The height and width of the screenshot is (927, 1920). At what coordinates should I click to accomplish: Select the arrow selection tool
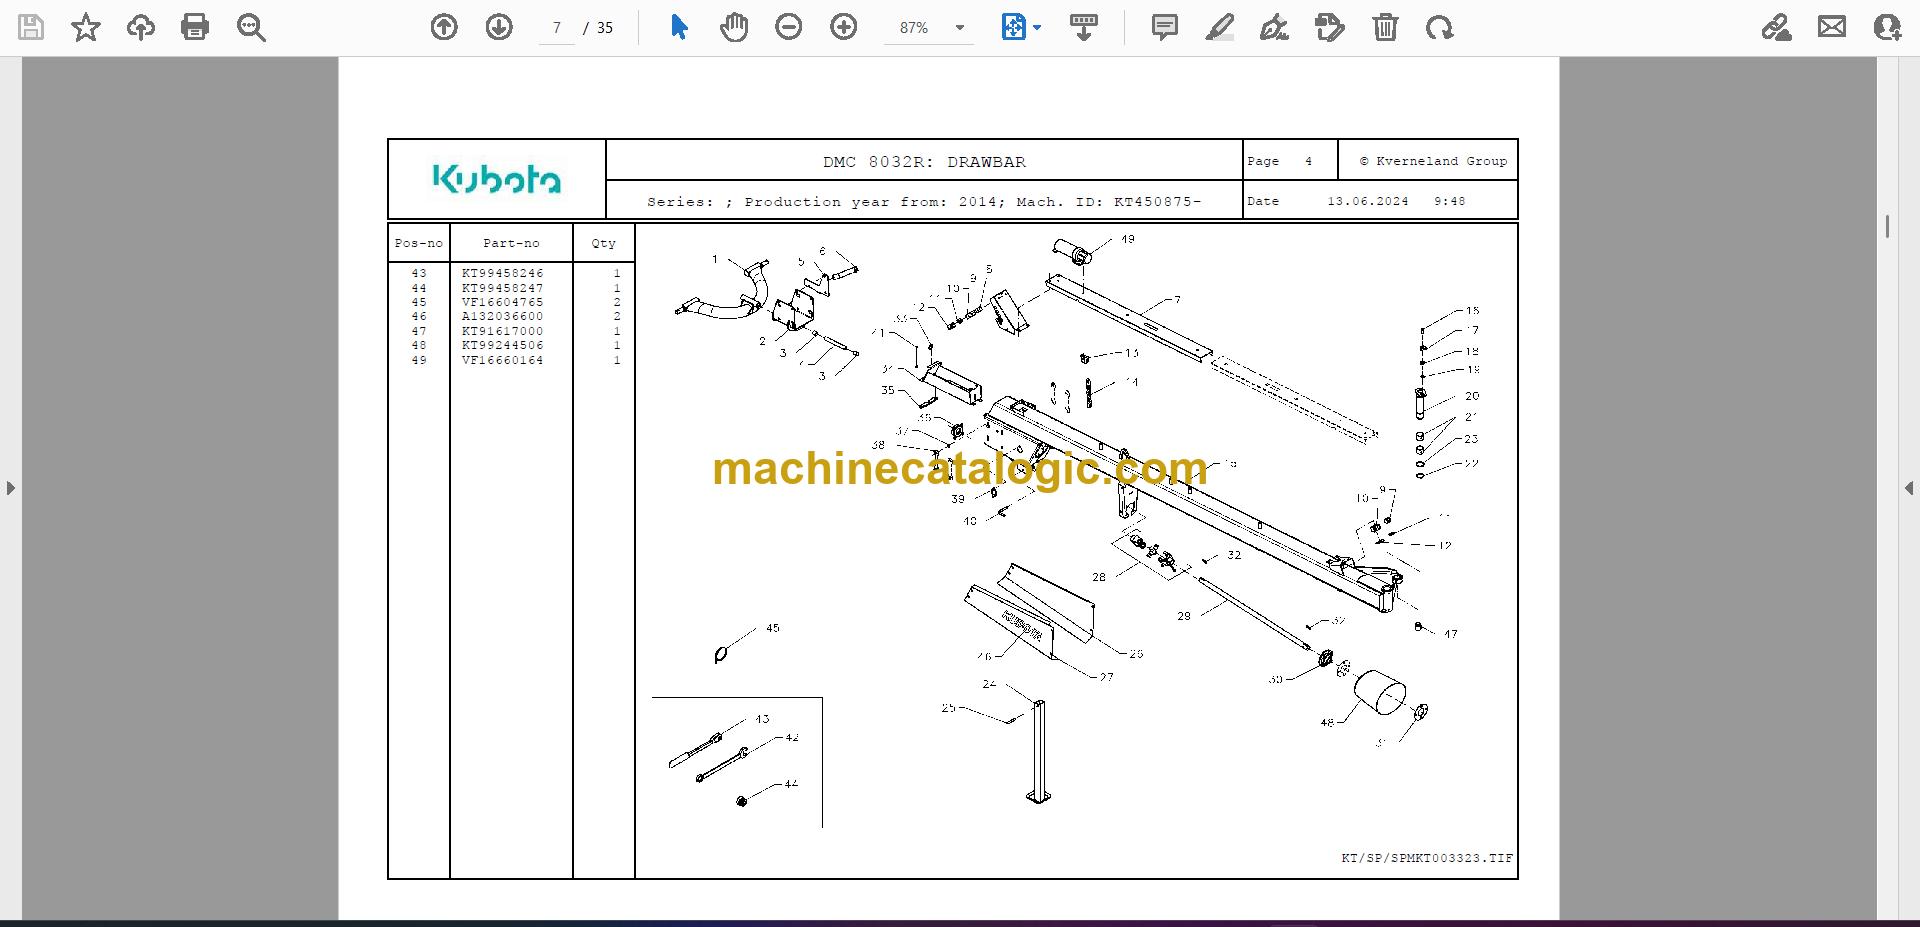coord(679,27)
